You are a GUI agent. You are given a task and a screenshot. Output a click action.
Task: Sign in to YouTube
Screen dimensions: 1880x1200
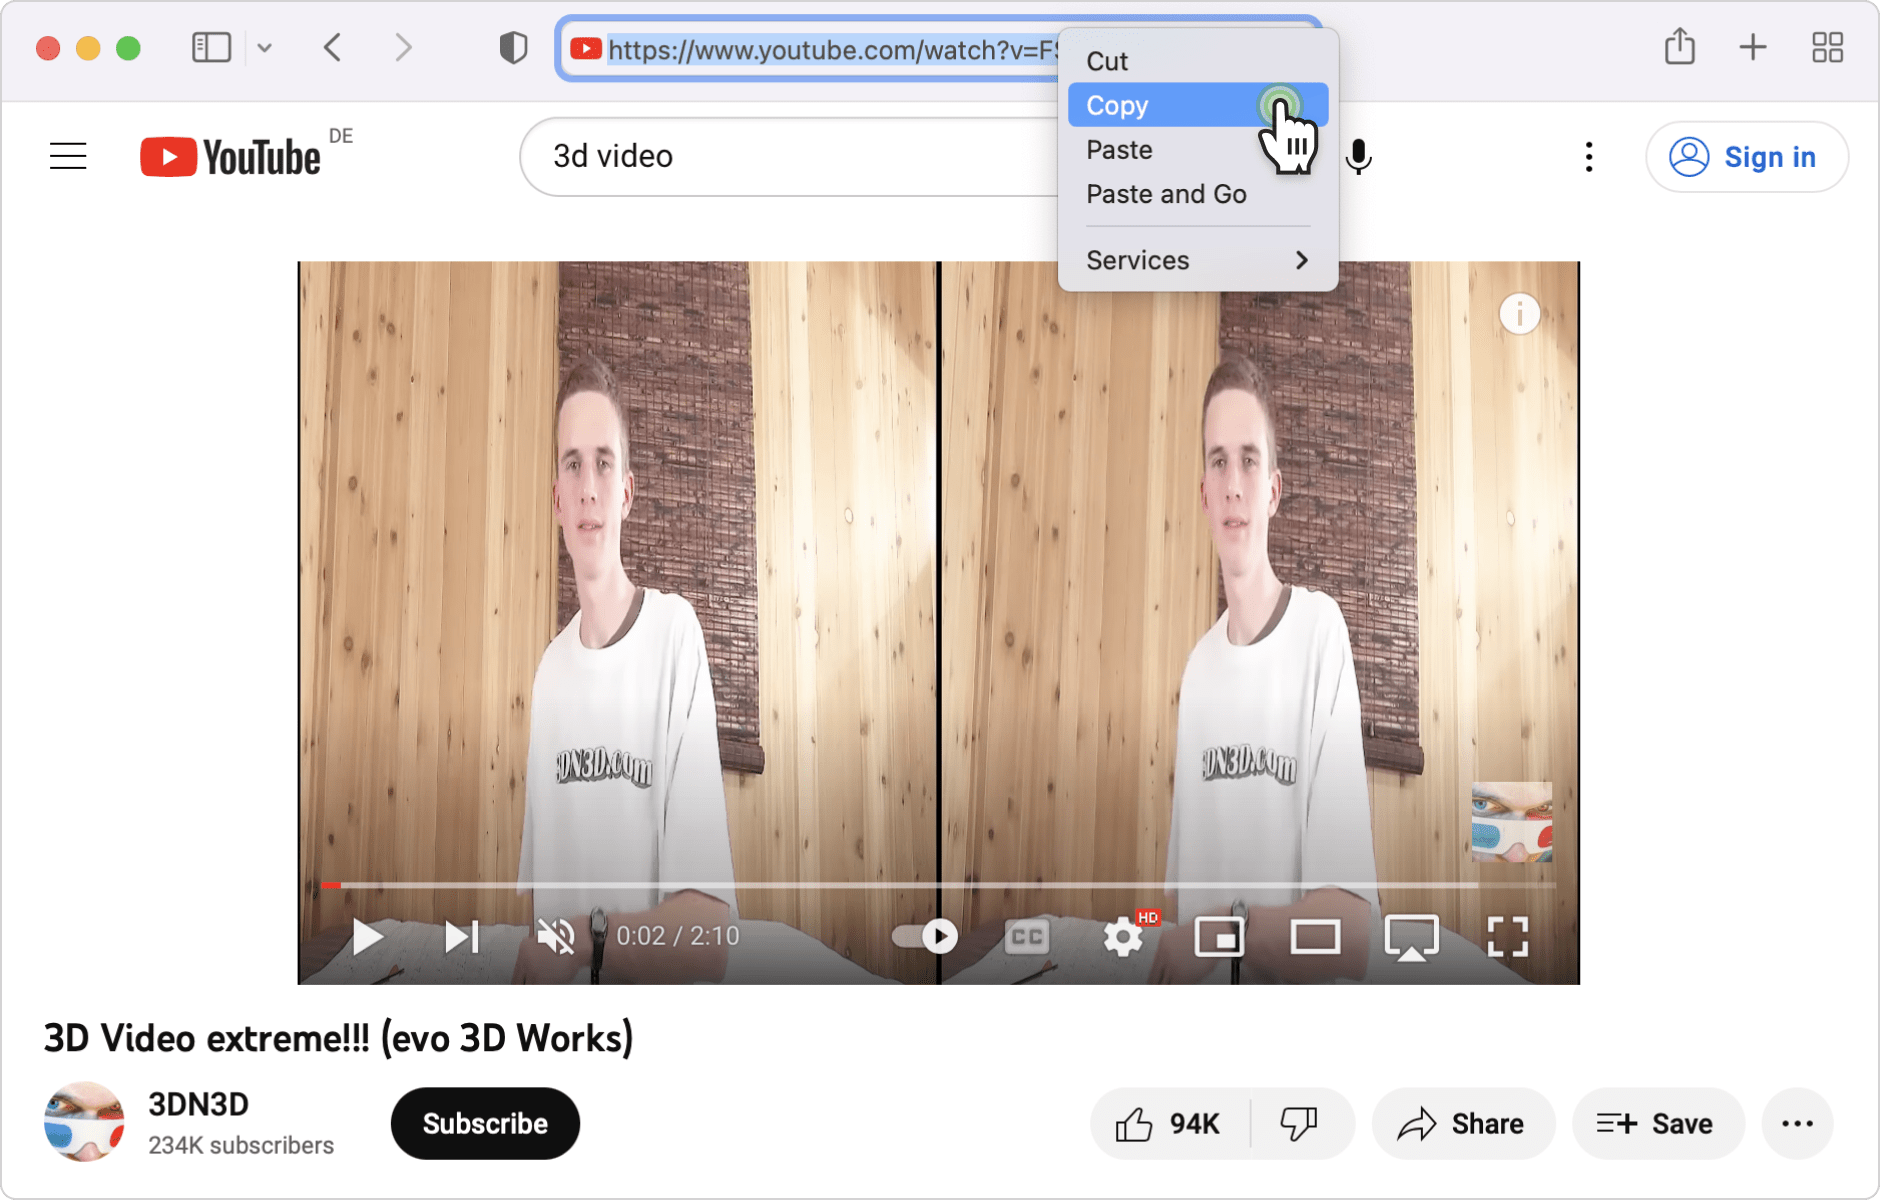(x=1747, y=156)
